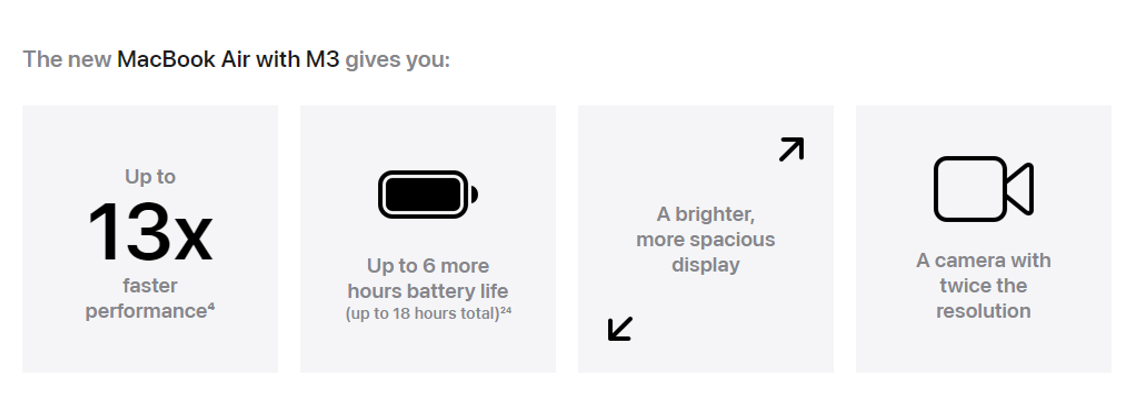Click the footnote 4 superscript after performance

pyautogui.click(x=211, y=305)
